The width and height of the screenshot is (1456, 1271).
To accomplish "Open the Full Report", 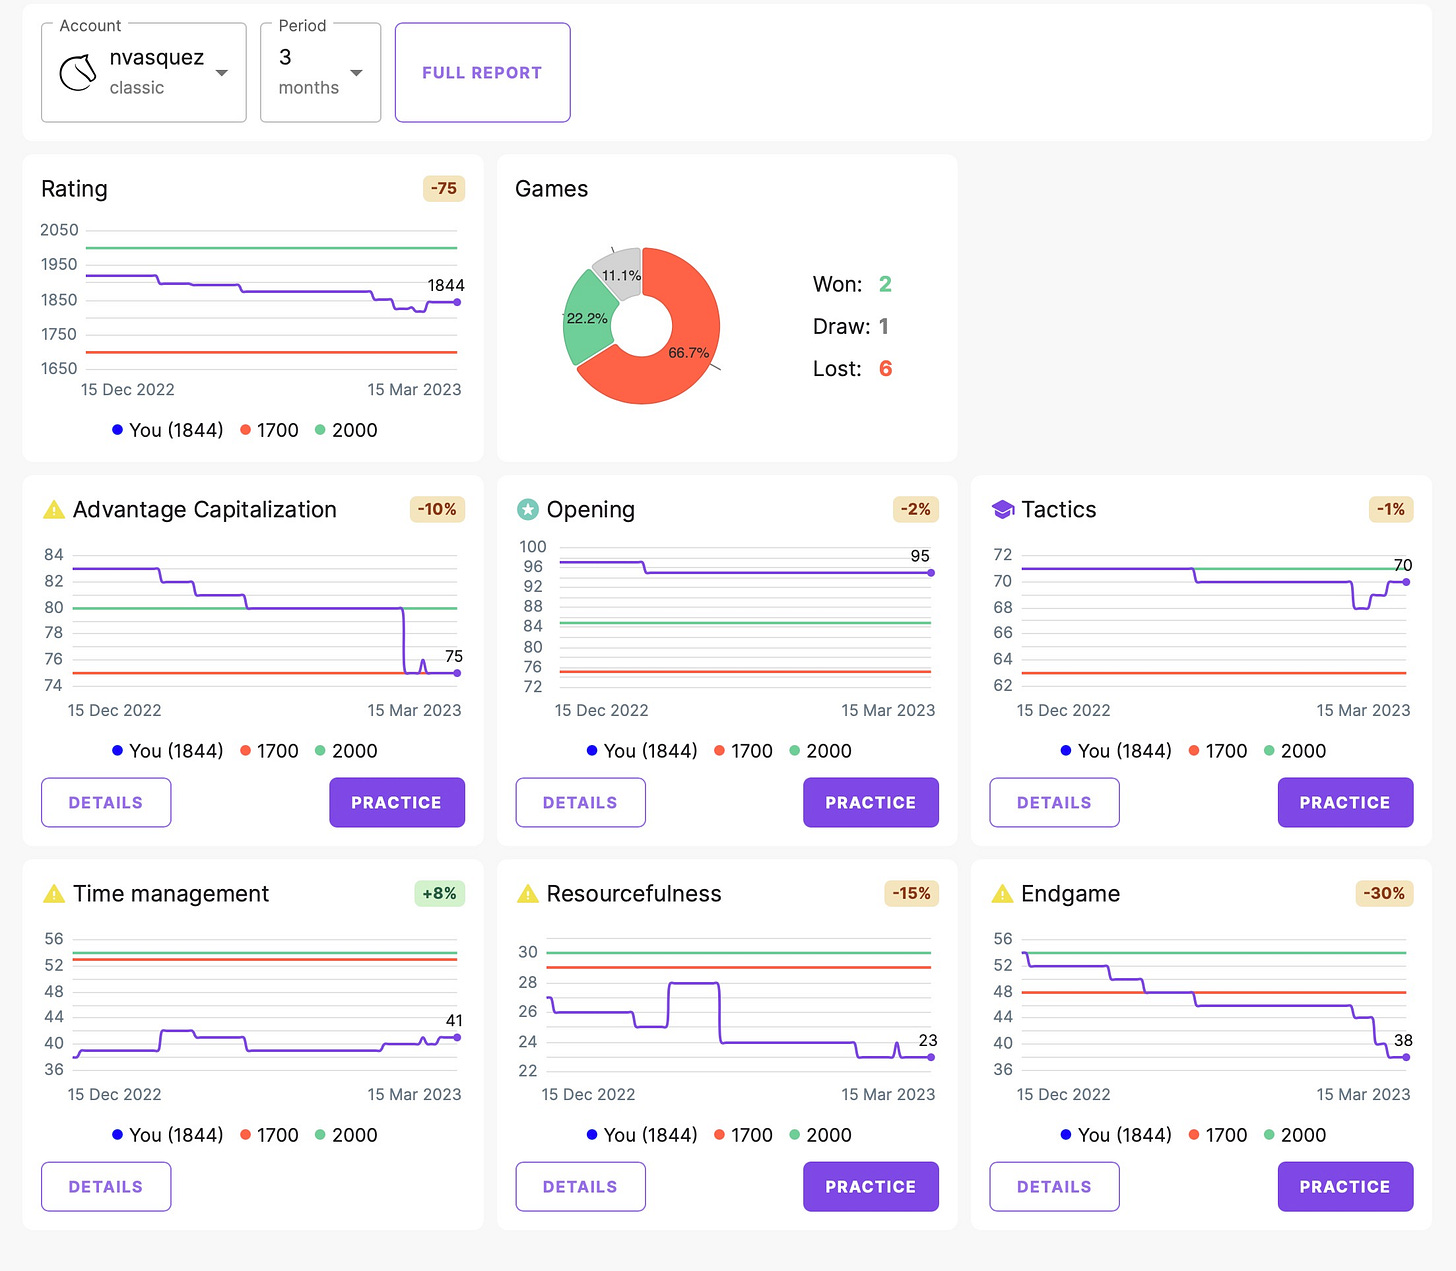I will [x=482, y=73].
